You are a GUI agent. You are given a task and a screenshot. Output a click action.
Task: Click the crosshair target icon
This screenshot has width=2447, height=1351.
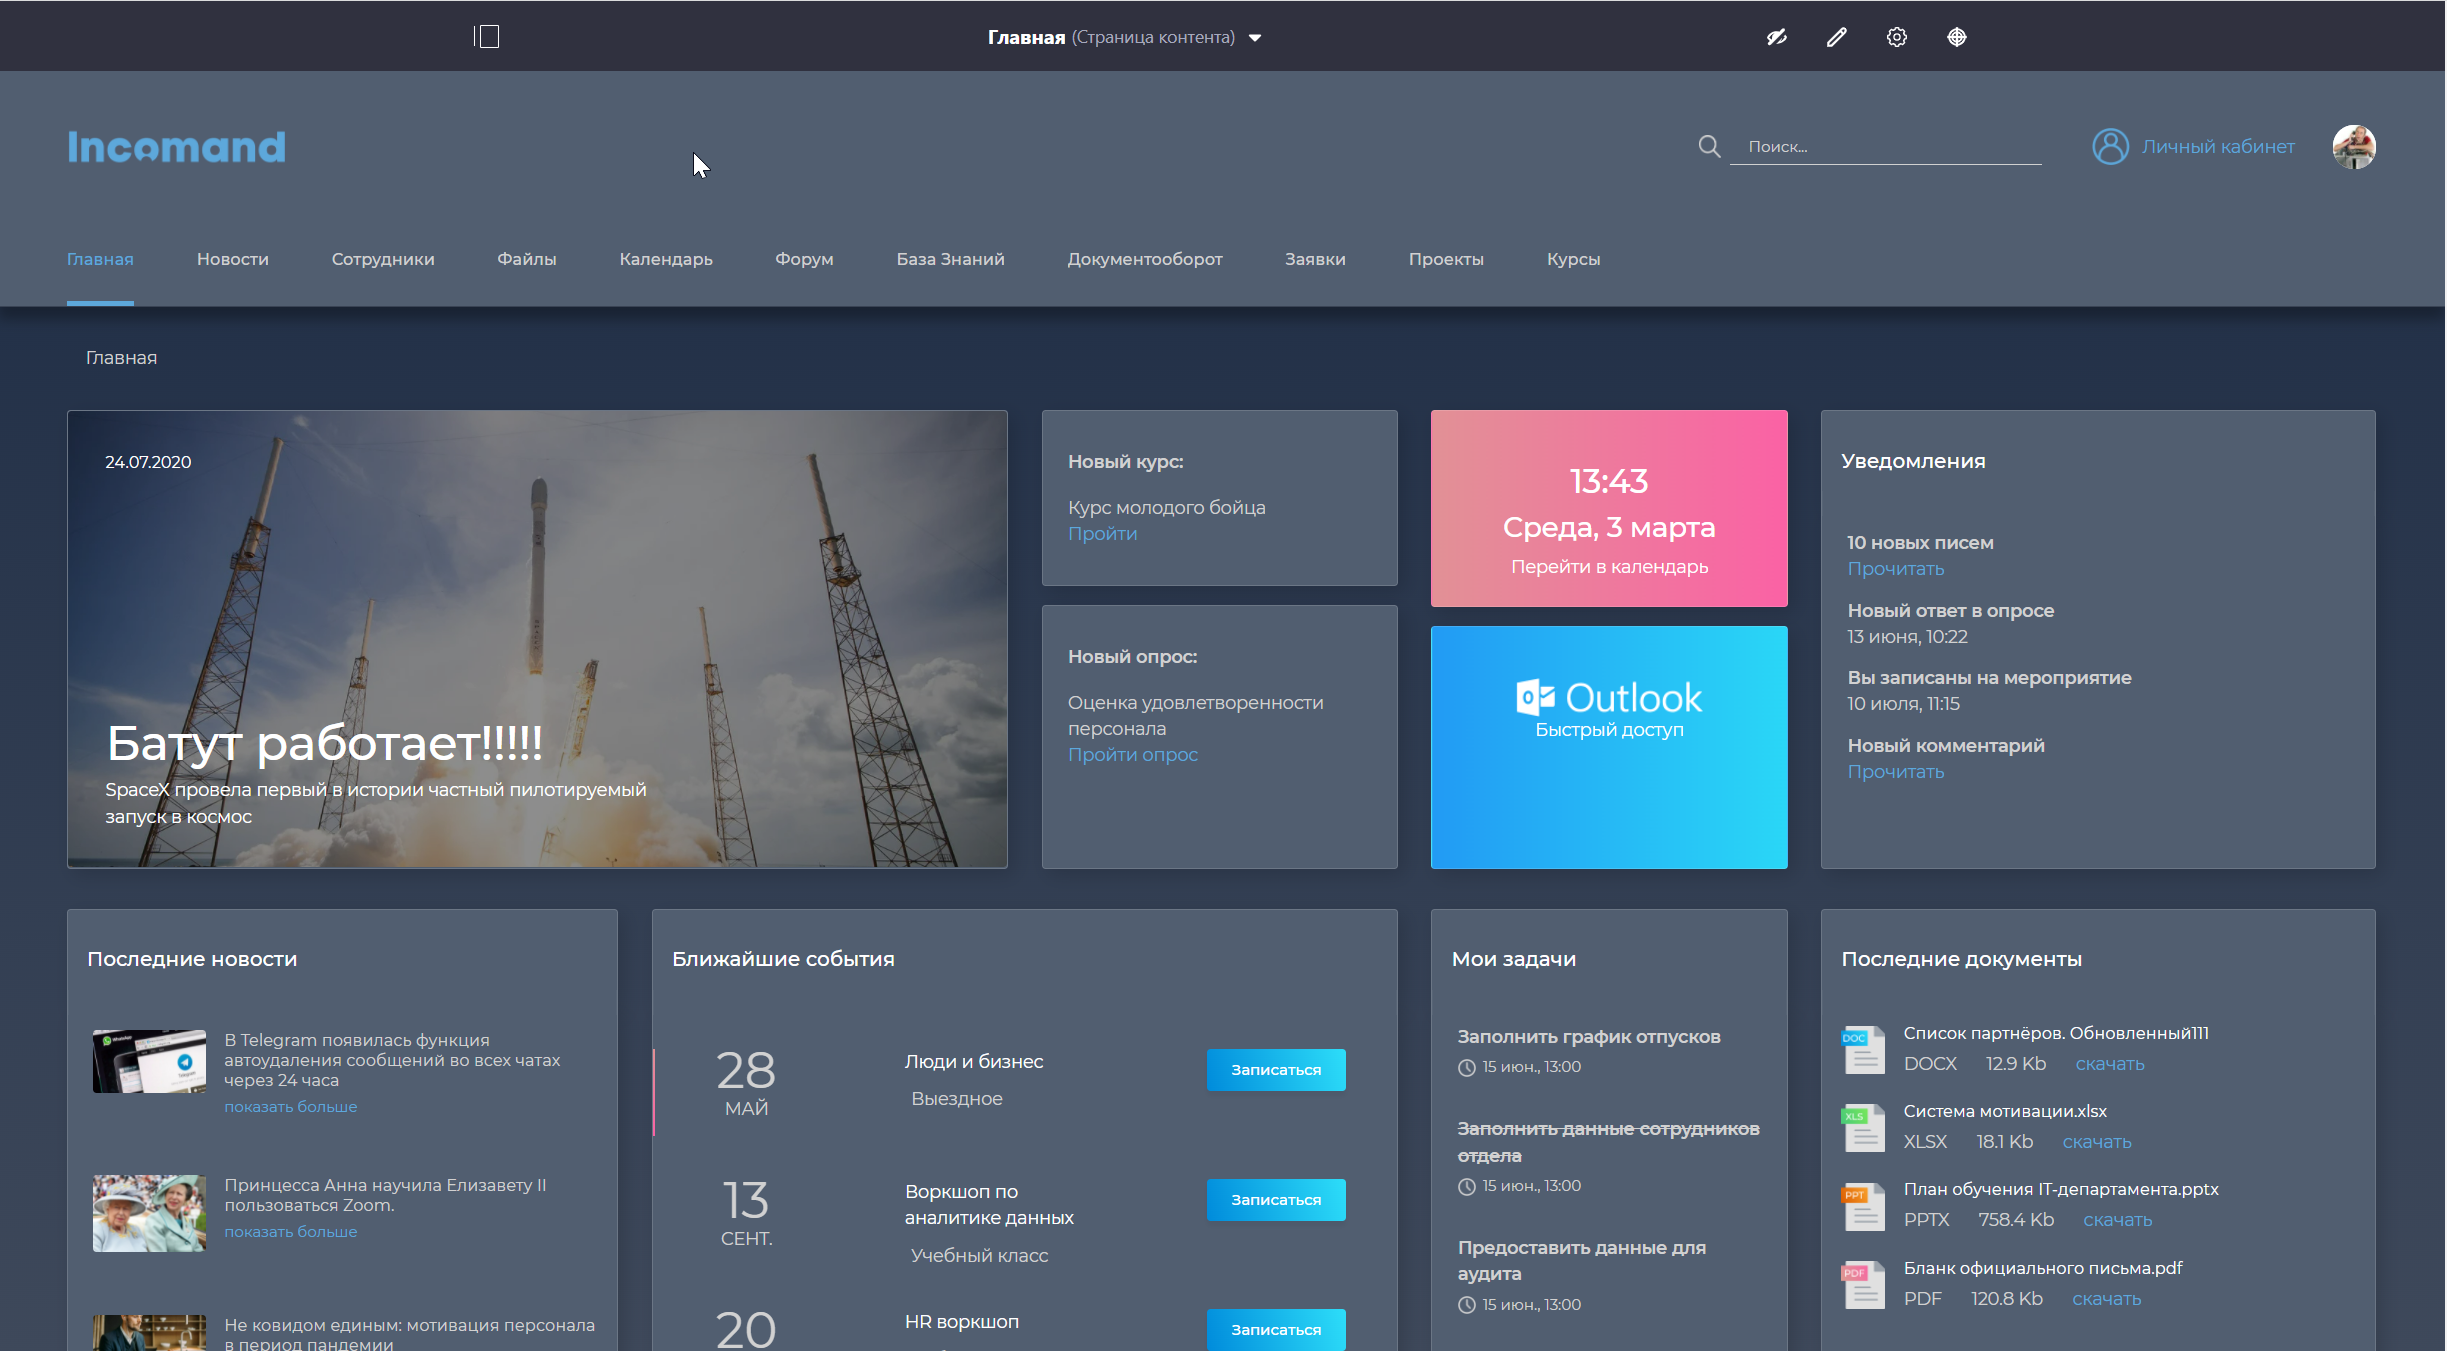coord(1956,37)
